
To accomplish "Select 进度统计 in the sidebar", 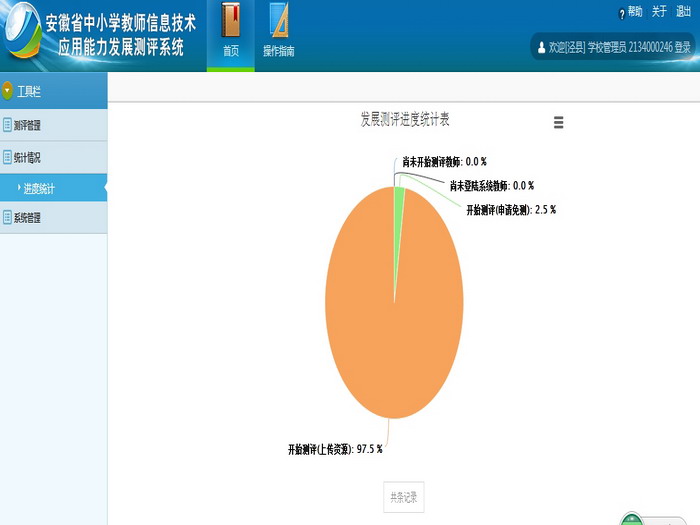I will 40,188.
